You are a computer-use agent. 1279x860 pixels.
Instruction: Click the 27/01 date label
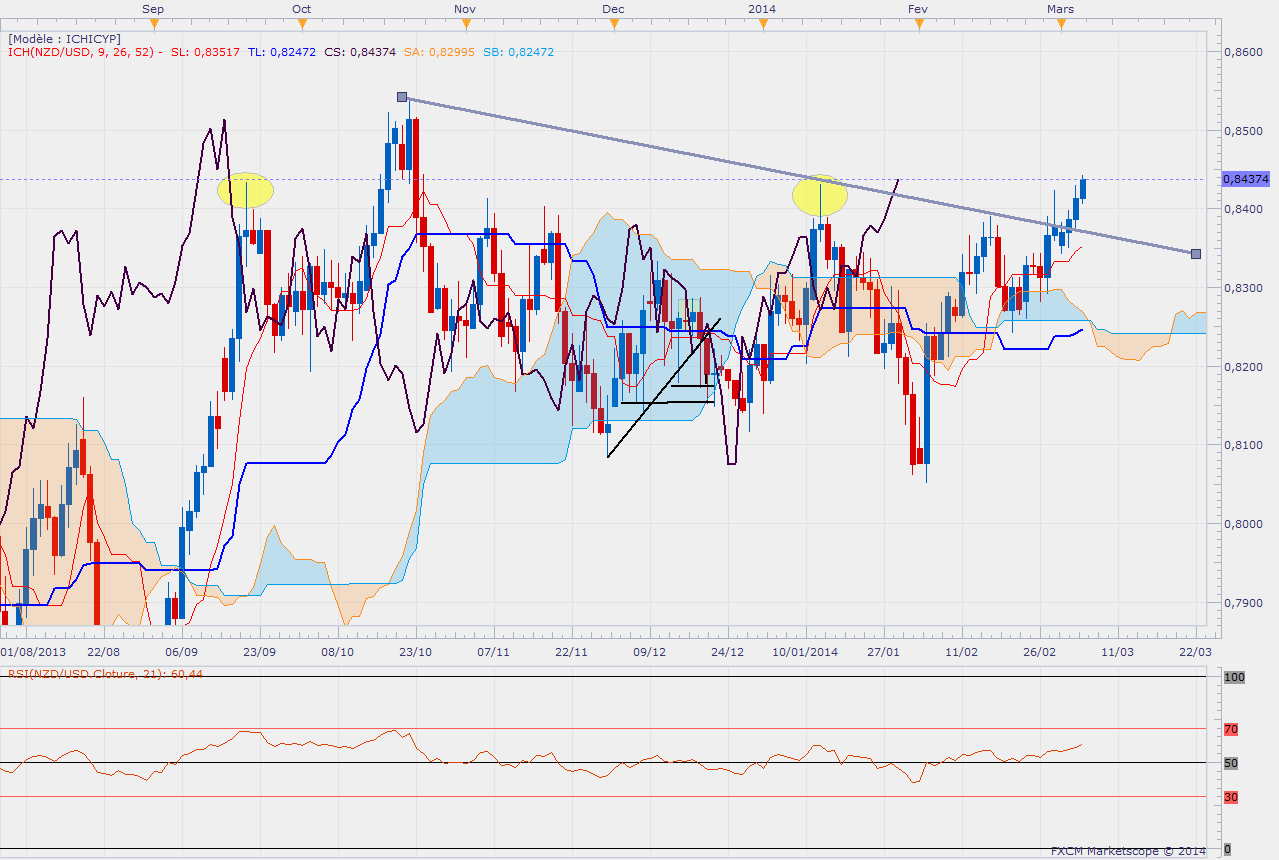click(x=885, y=651)
